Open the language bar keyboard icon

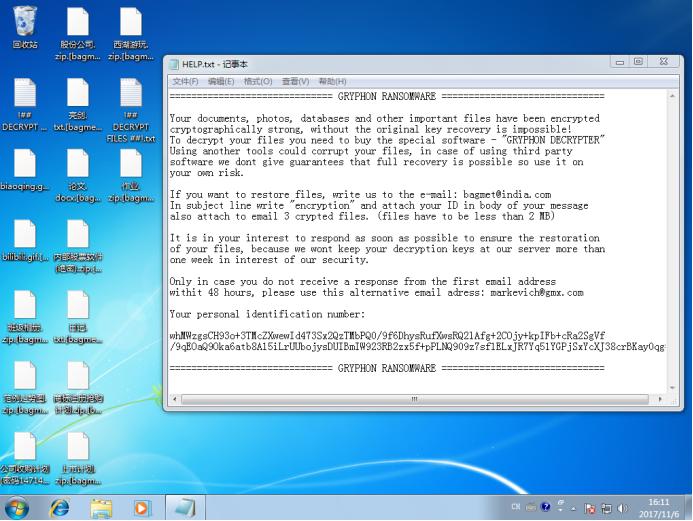point(530,507)
